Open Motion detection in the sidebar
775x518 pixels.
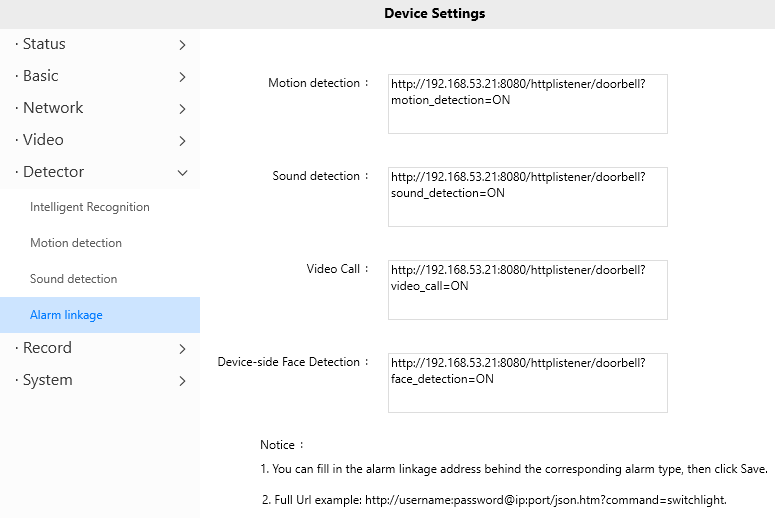[x=76, y=243]
